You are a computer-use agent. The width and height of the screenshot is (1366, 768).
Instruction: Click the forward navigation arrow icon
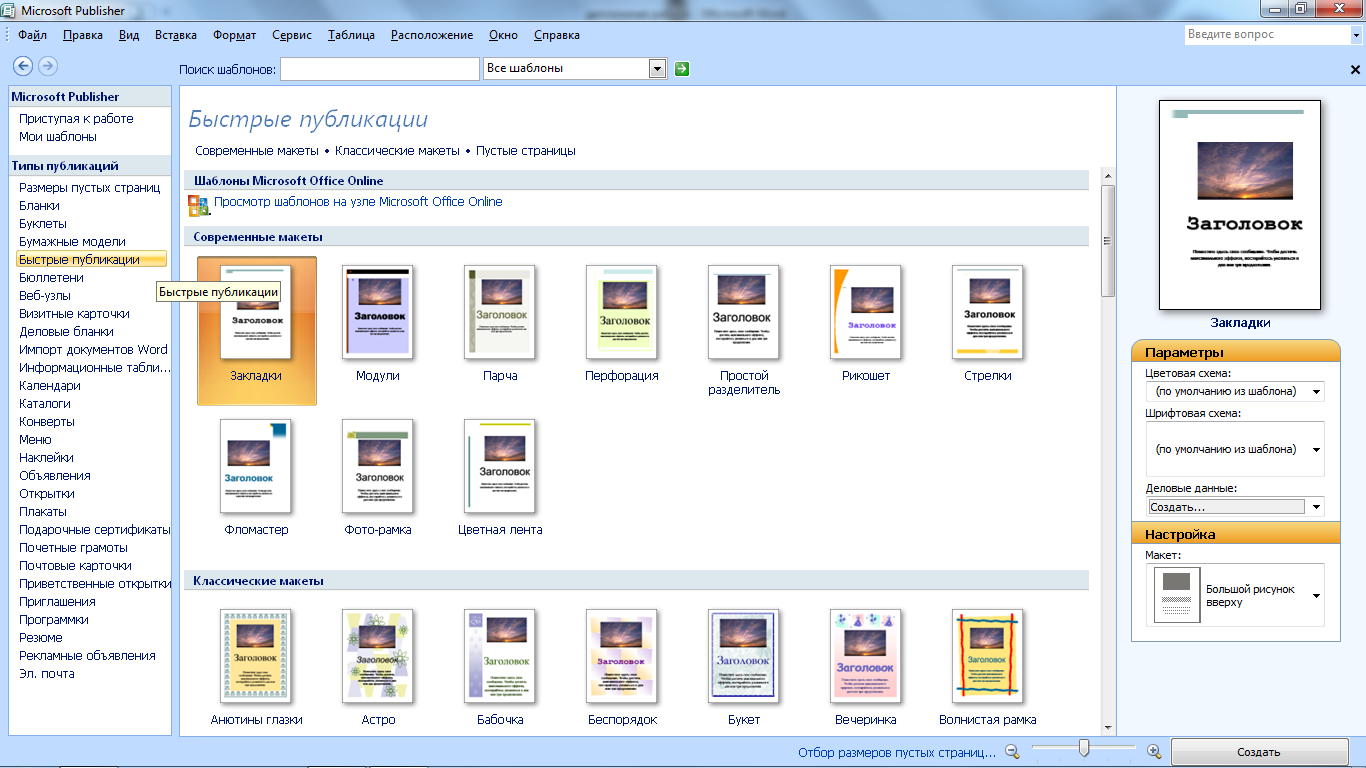tap(47, 66)
